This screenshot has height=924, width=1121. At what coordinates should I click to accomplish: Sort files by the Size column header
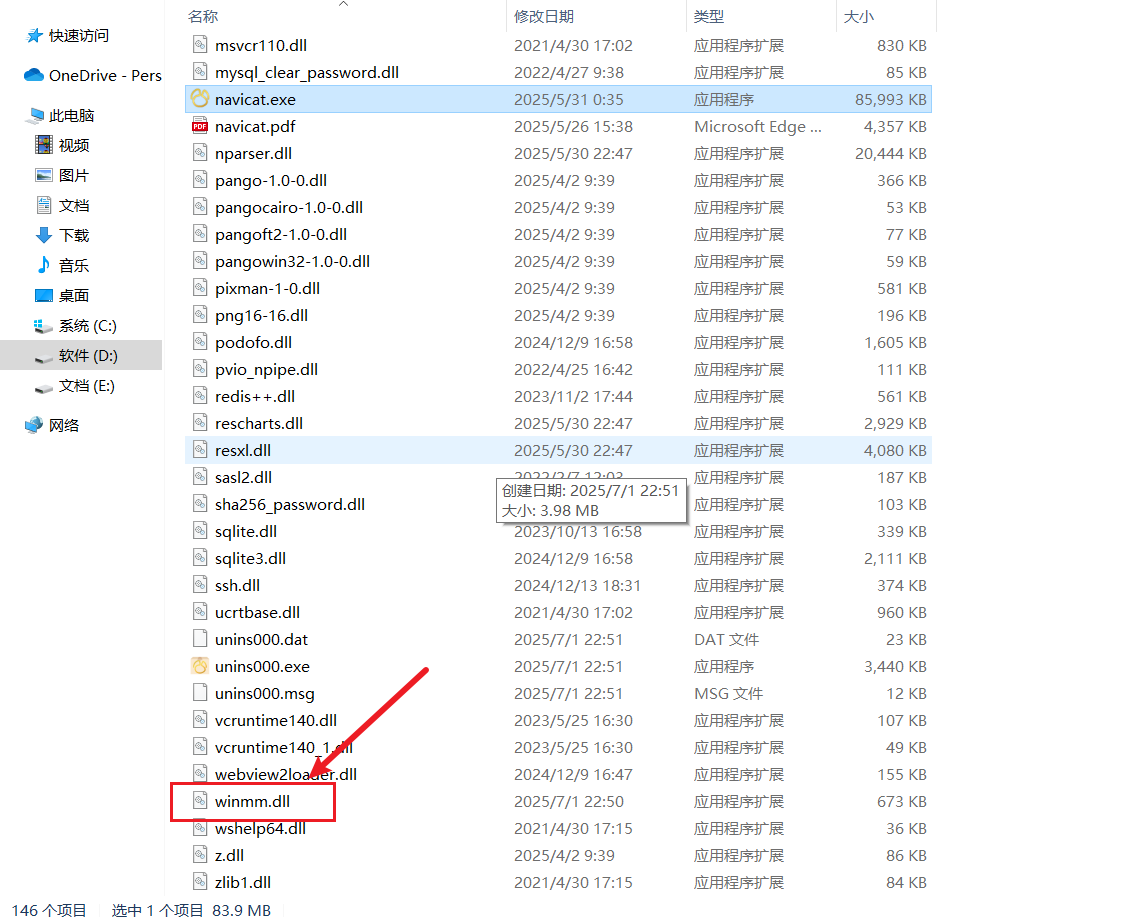click(x=858, y=17)
